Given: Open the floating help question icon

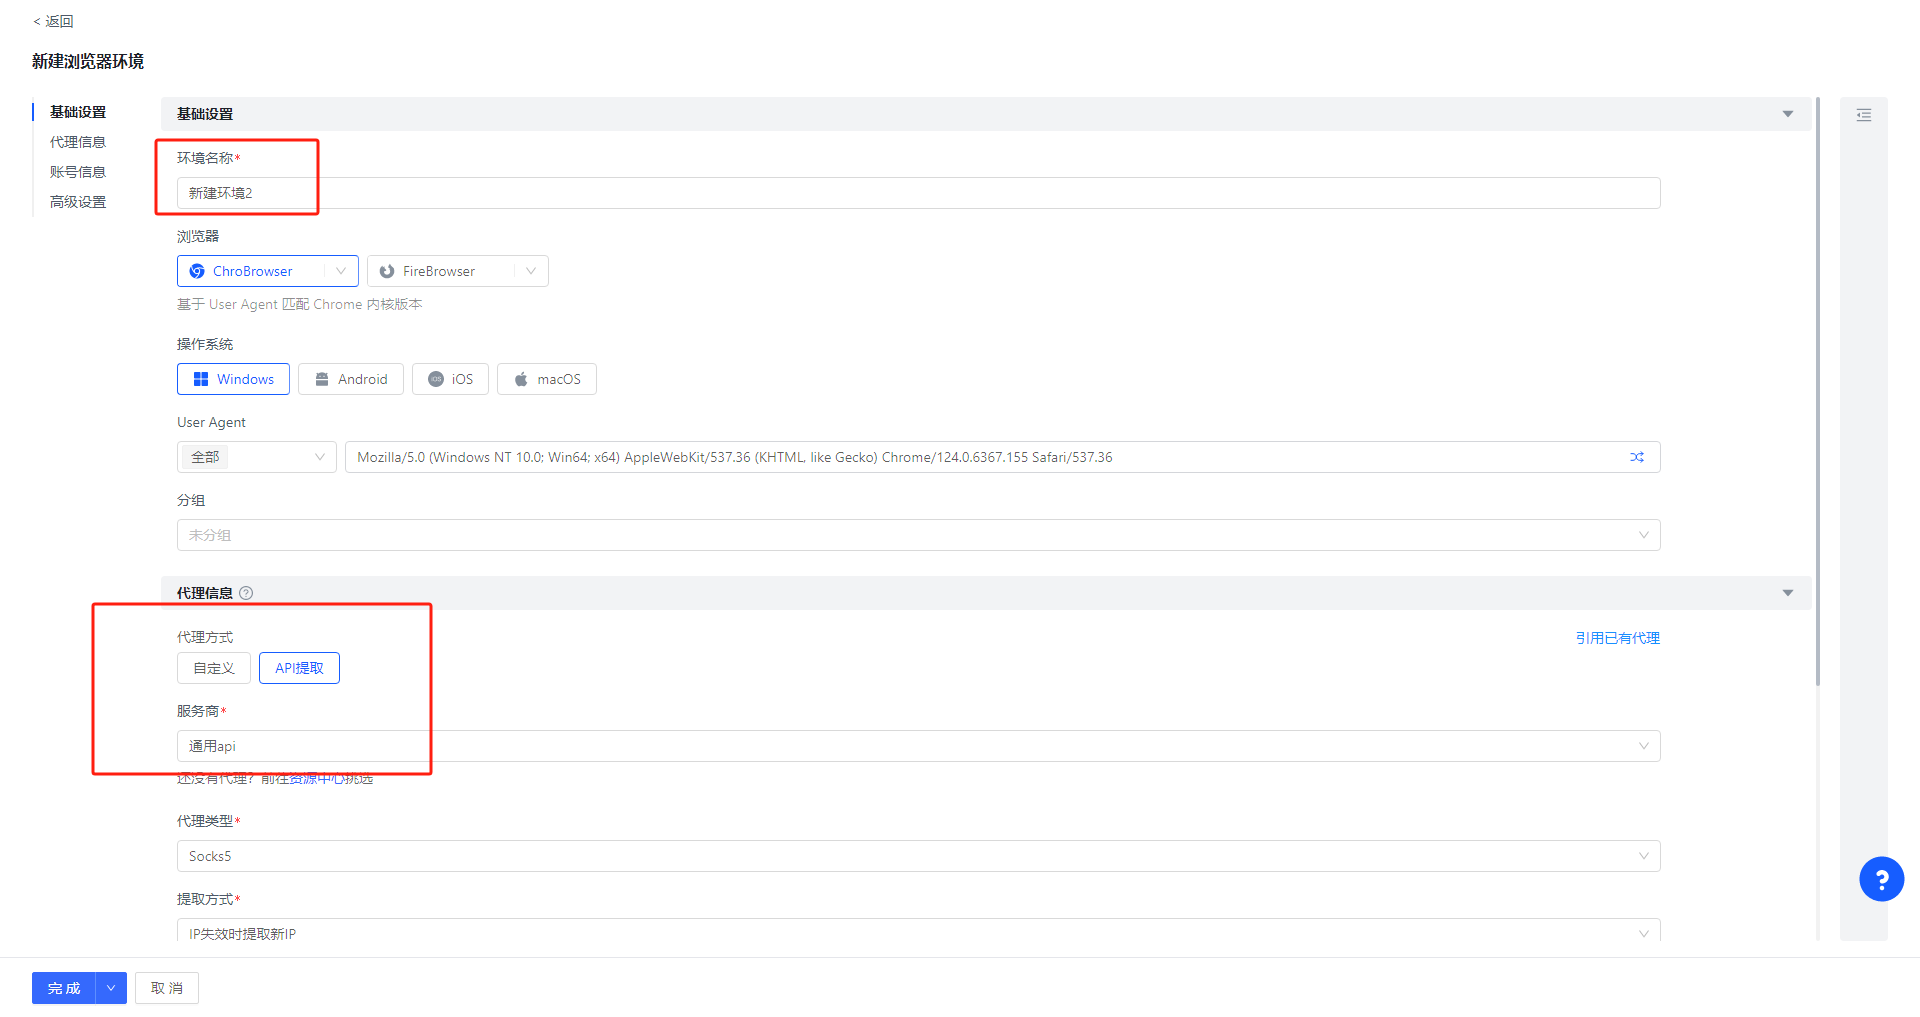Looking at the screenshot, I should tap(1881, 878).
